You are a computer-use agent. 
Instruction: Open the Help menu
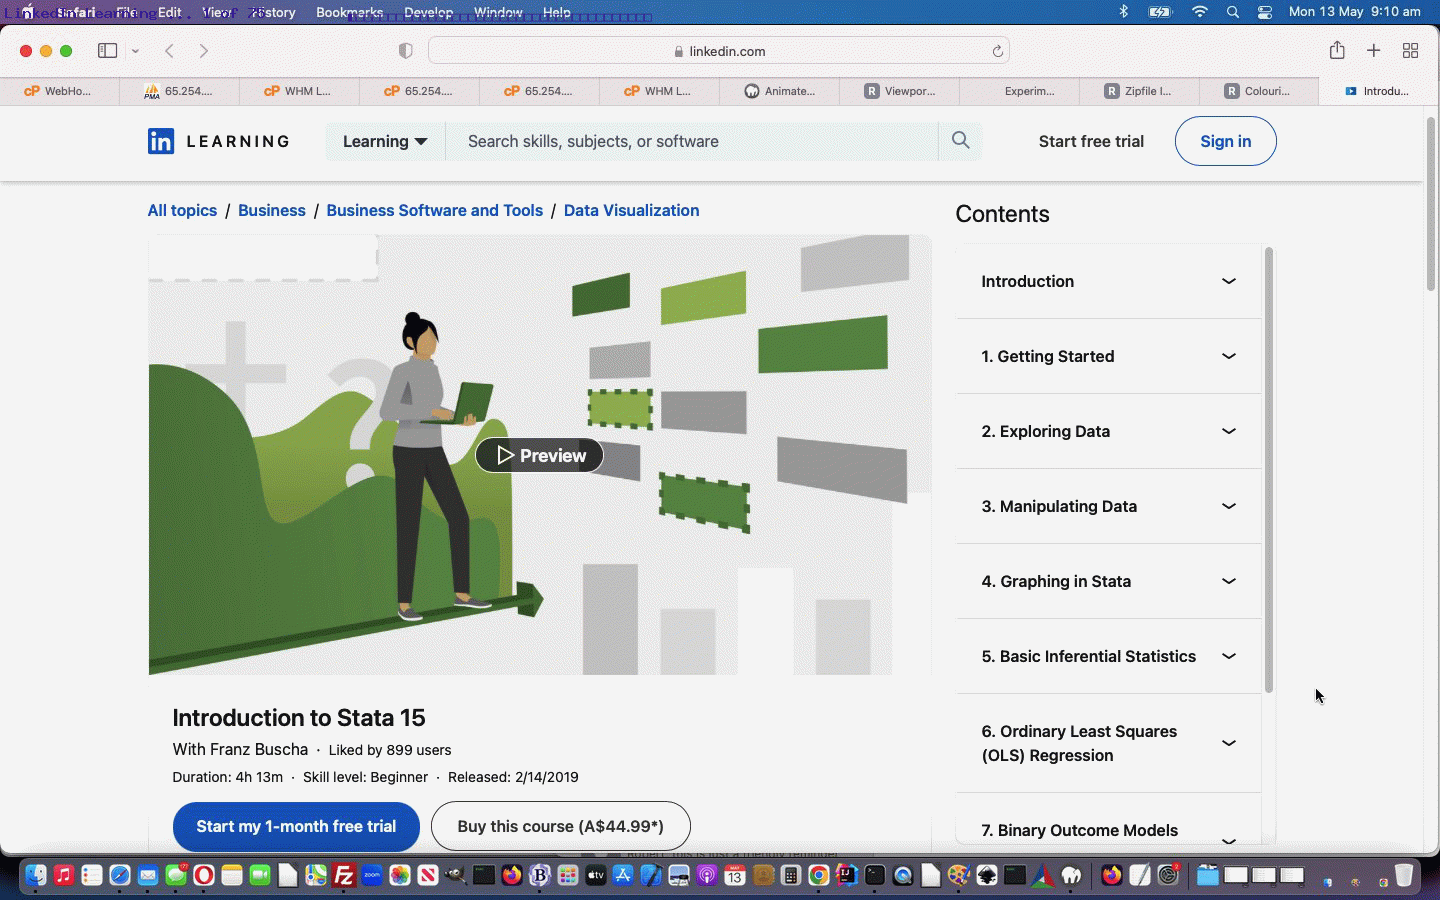[556, 12]
